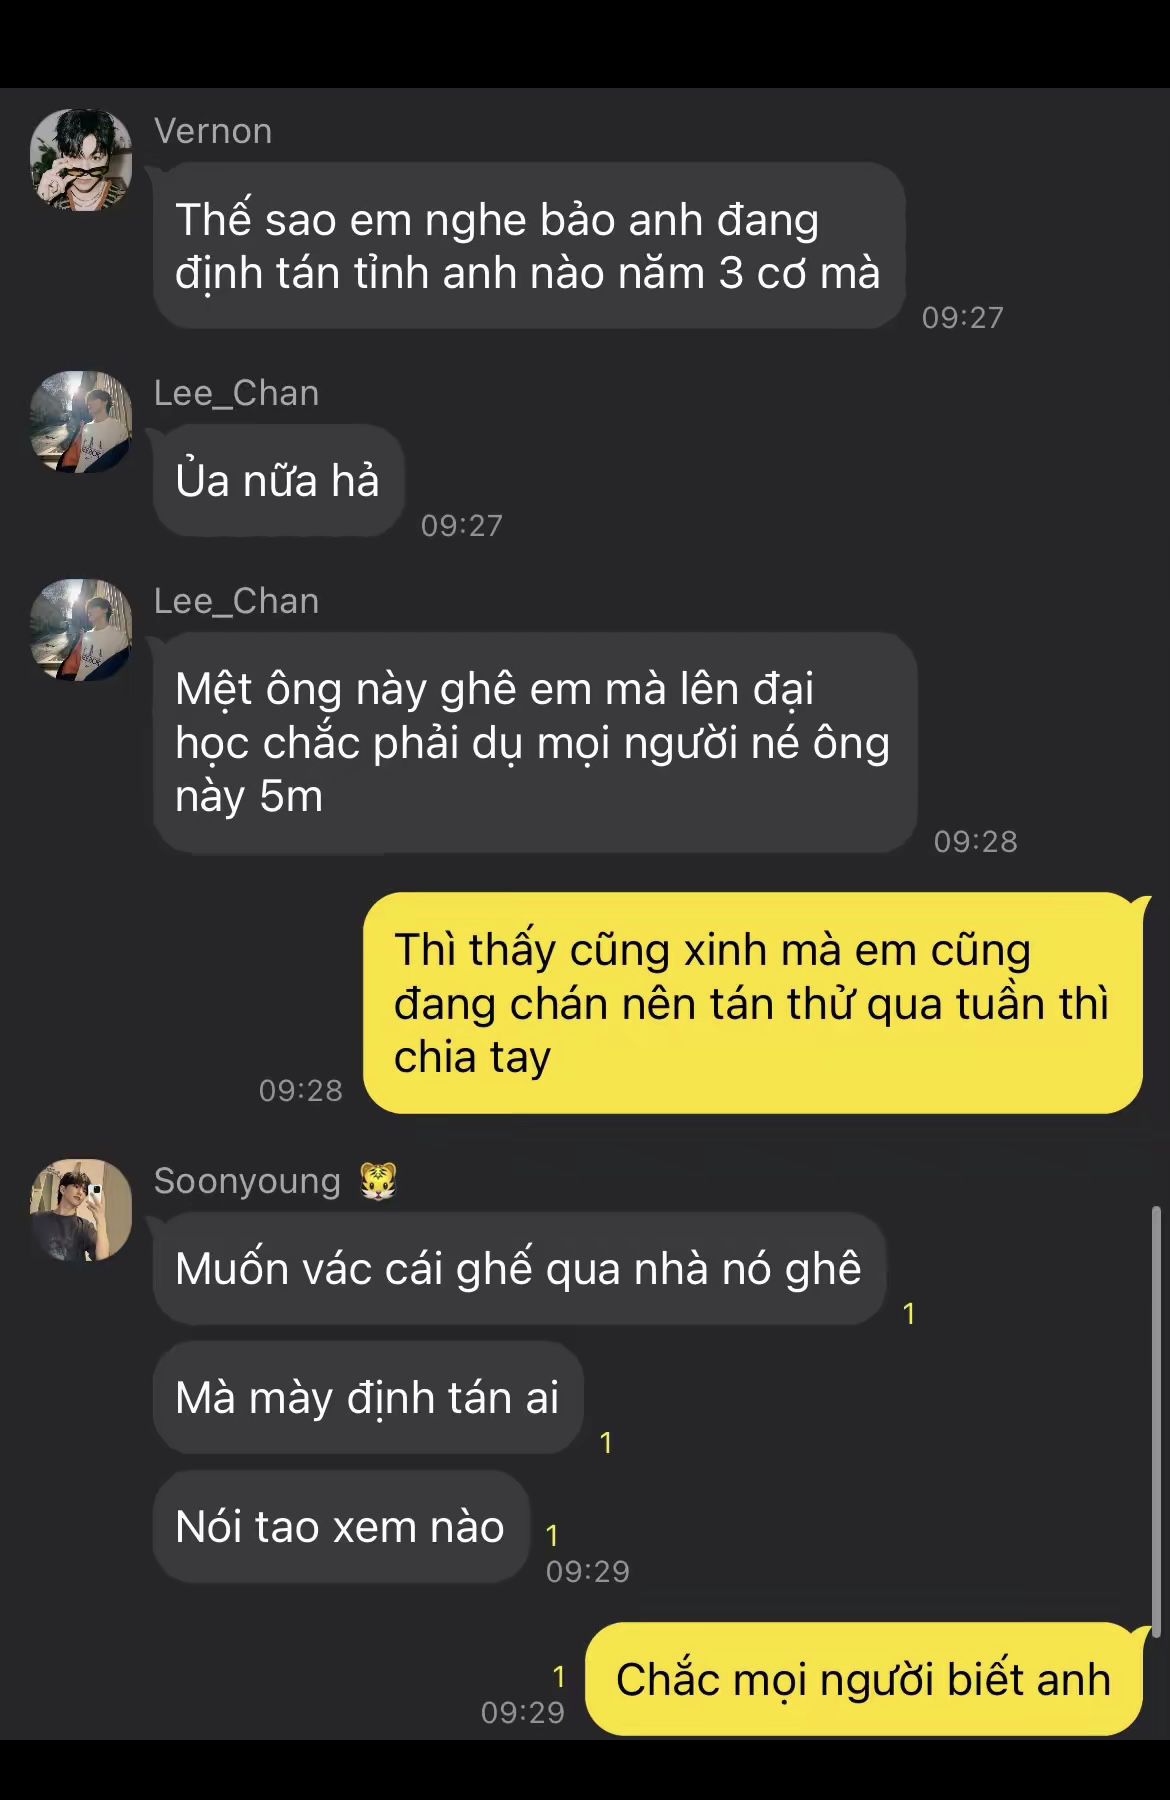Tap Lee_Chan's avatar beside the 'Mệt ông này' message
This screenshot has height=1800, width=1170.
click(81, 630)
